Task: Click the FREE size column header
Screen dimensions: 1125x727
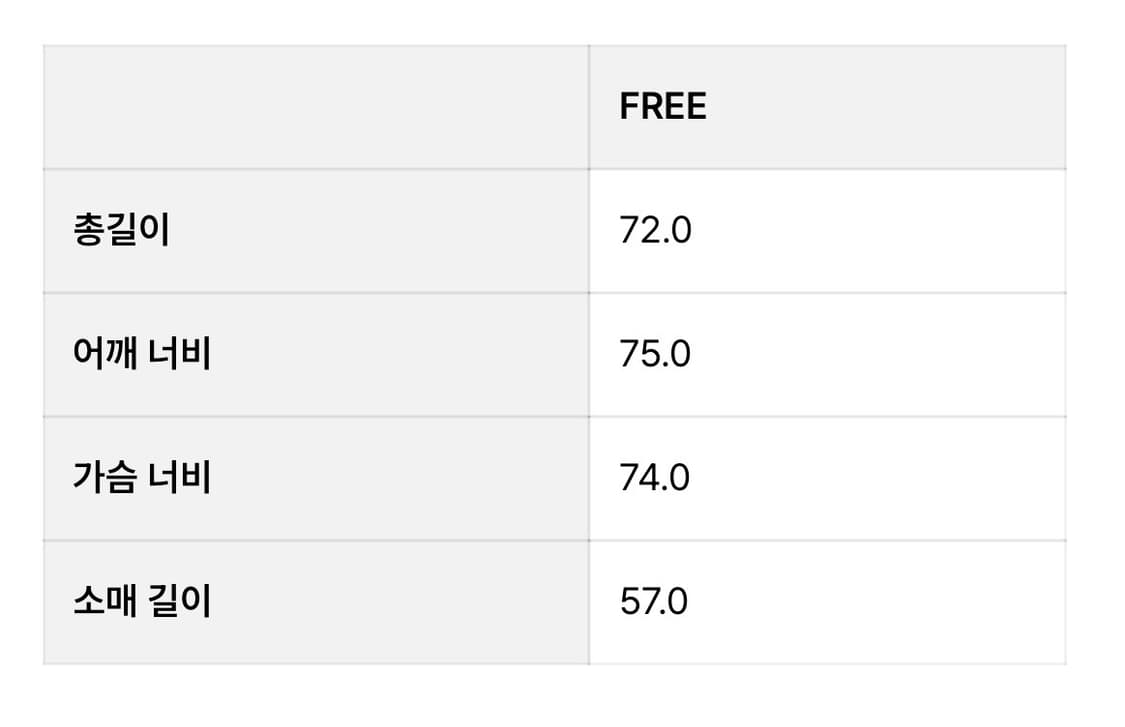Action: click(x=662, y=107)
